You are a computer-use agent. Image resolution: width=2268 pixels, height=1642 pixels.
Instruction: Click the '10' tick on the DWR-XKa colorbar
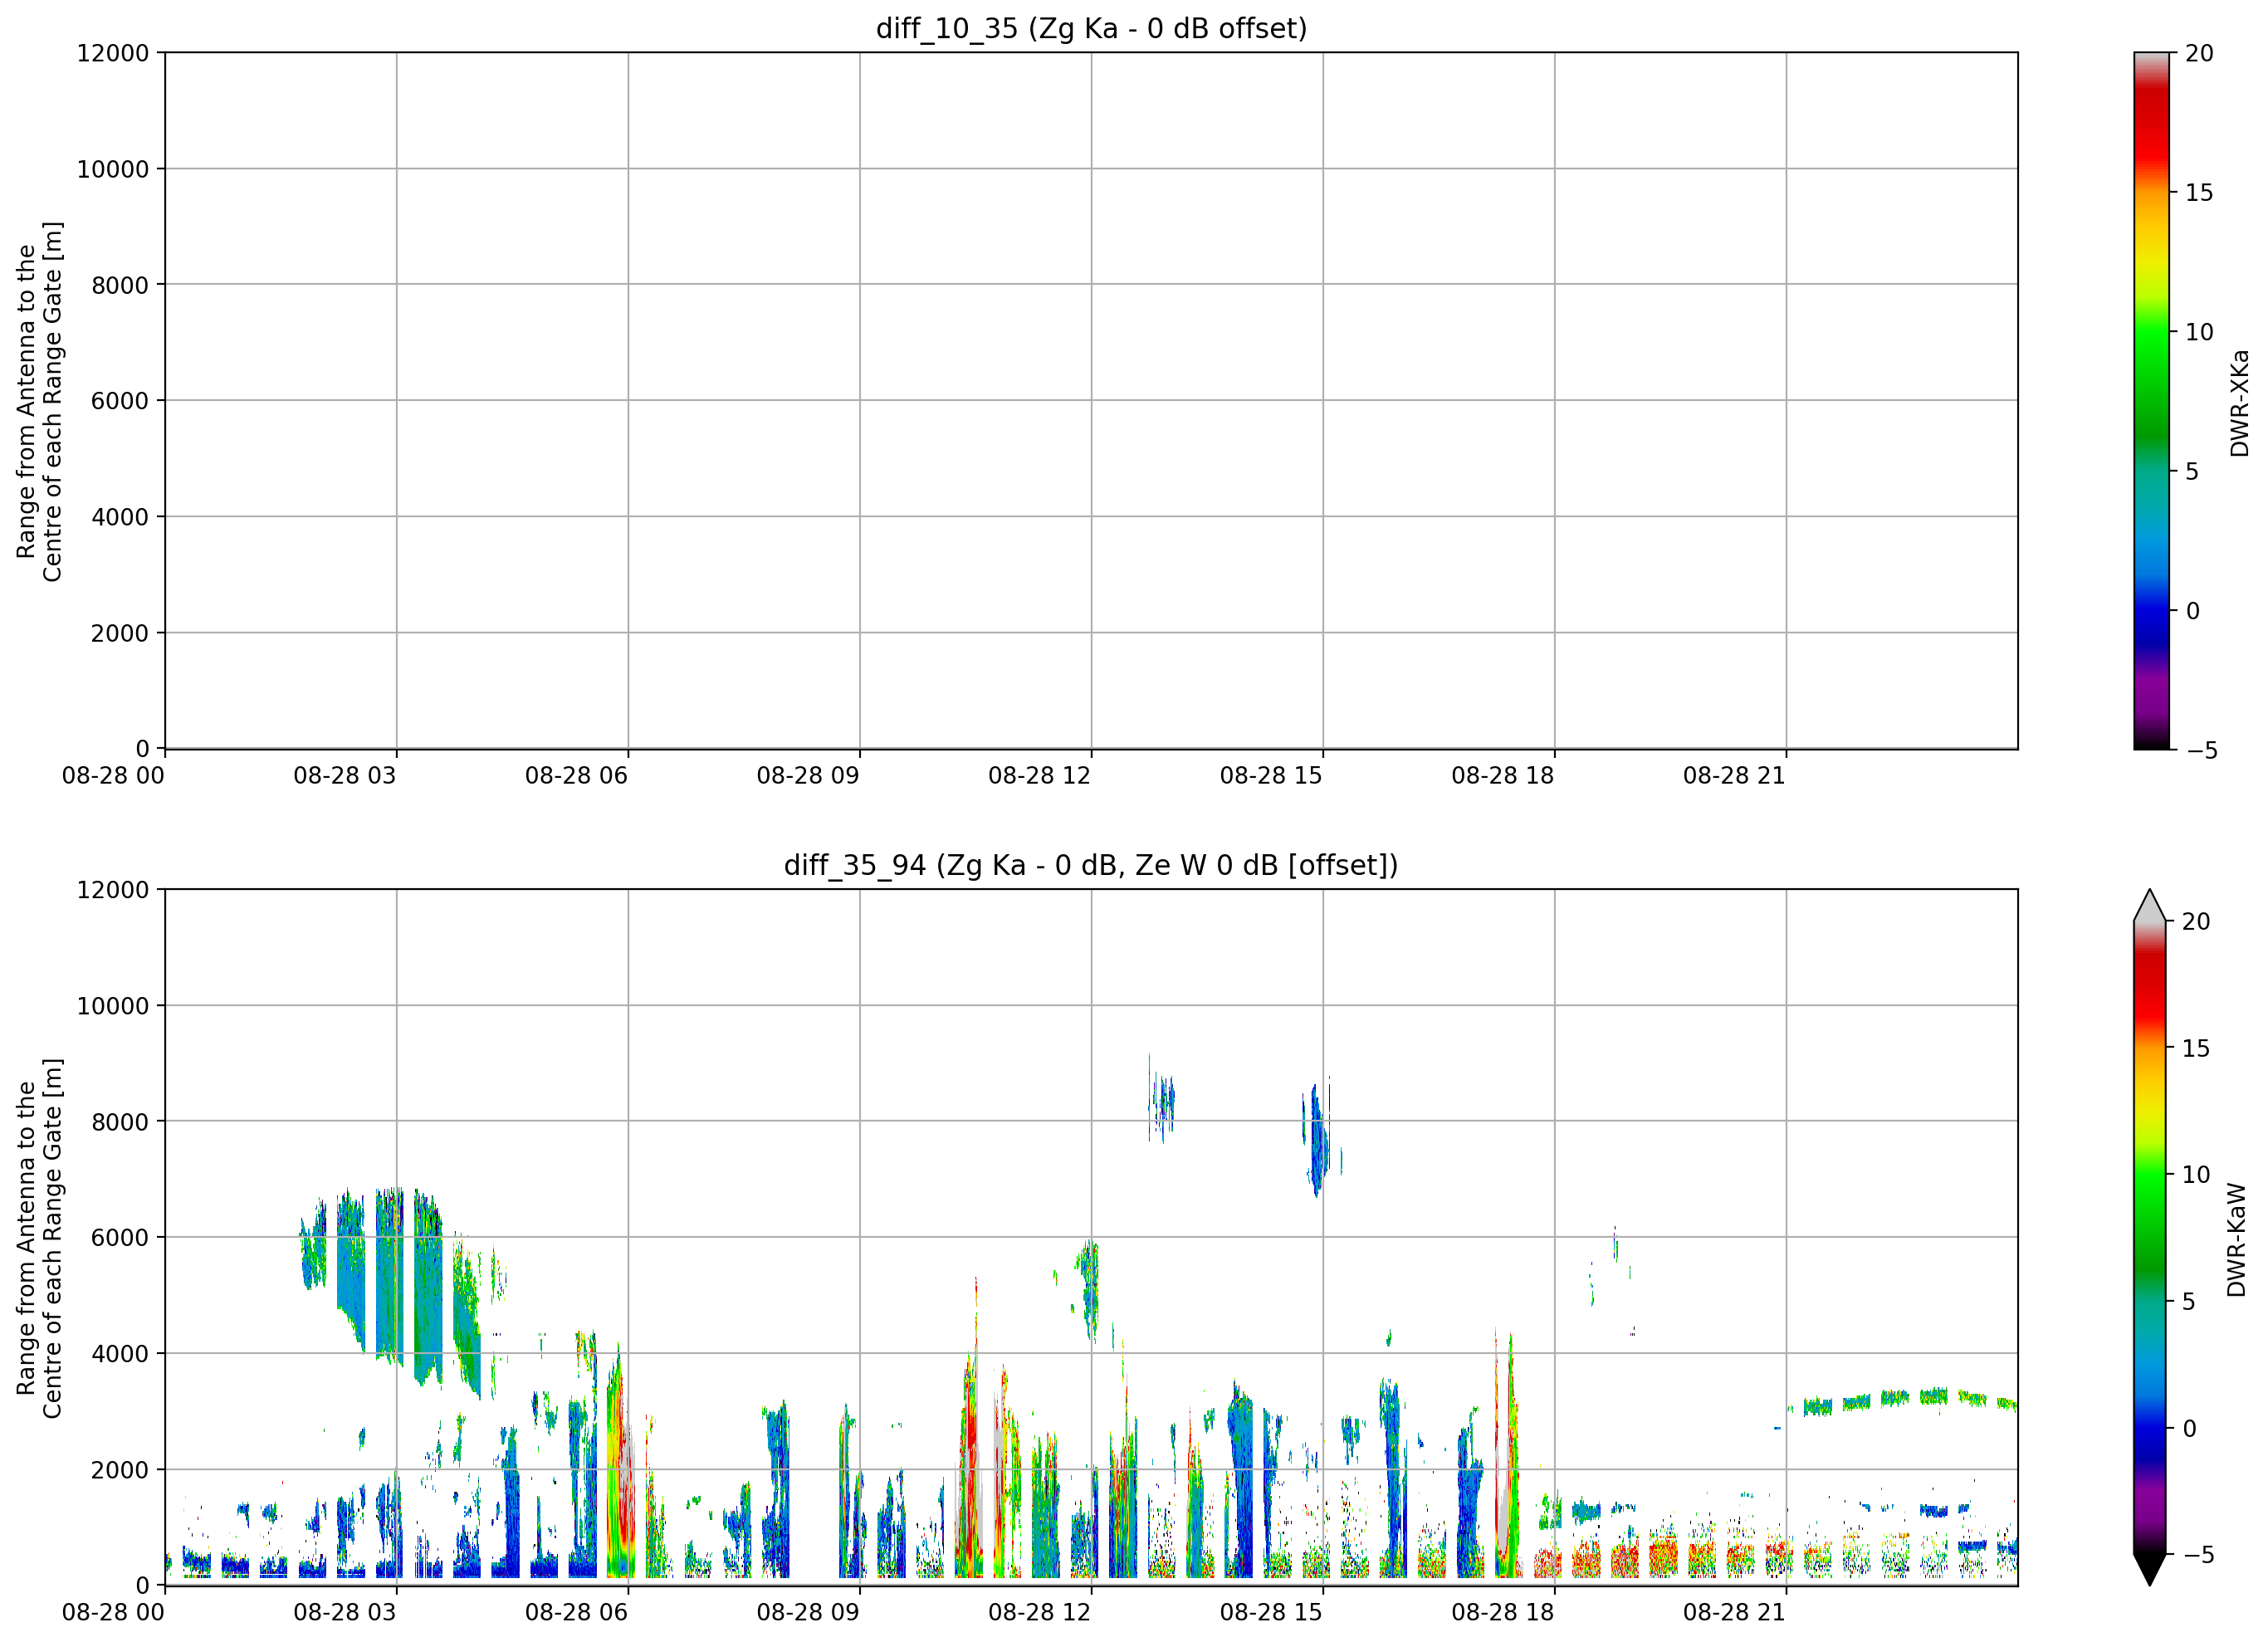2199,332
